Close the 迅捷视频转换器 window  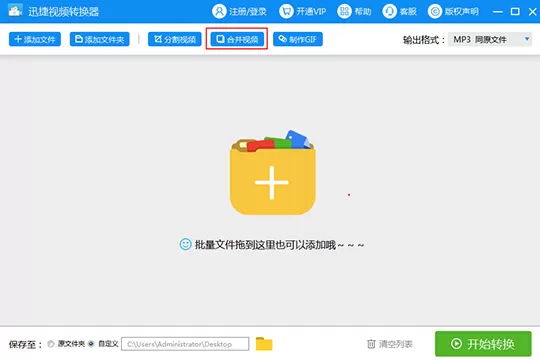[532, 12]
